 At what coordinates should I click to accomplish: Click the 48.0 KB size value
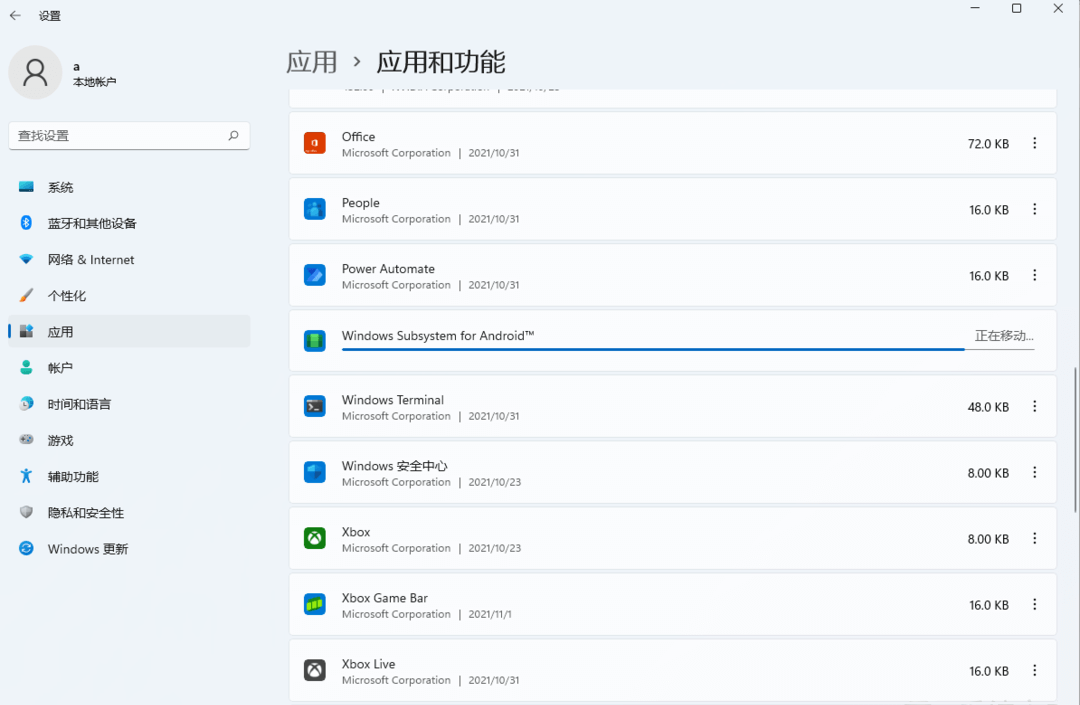coord(988,407)
